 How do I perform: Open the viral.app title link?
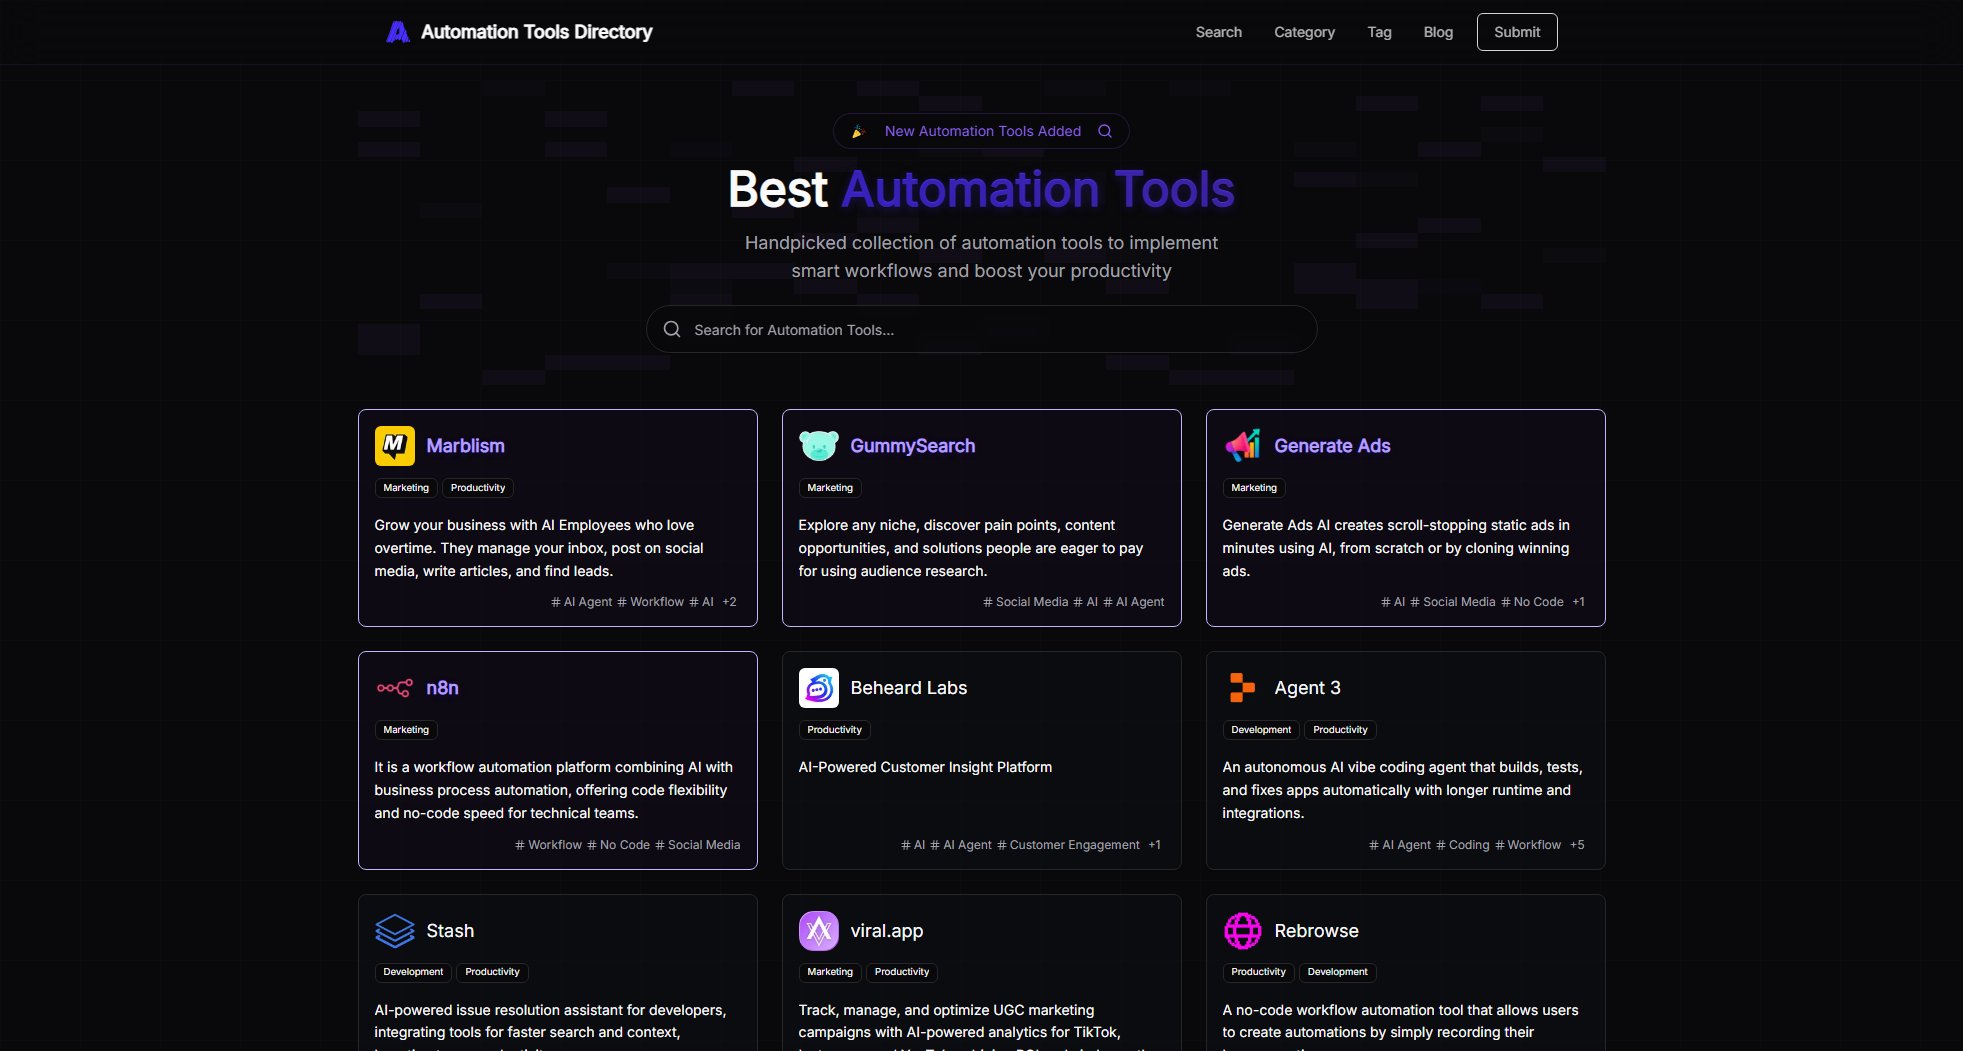pyautogui.click(x=886, y=931)
